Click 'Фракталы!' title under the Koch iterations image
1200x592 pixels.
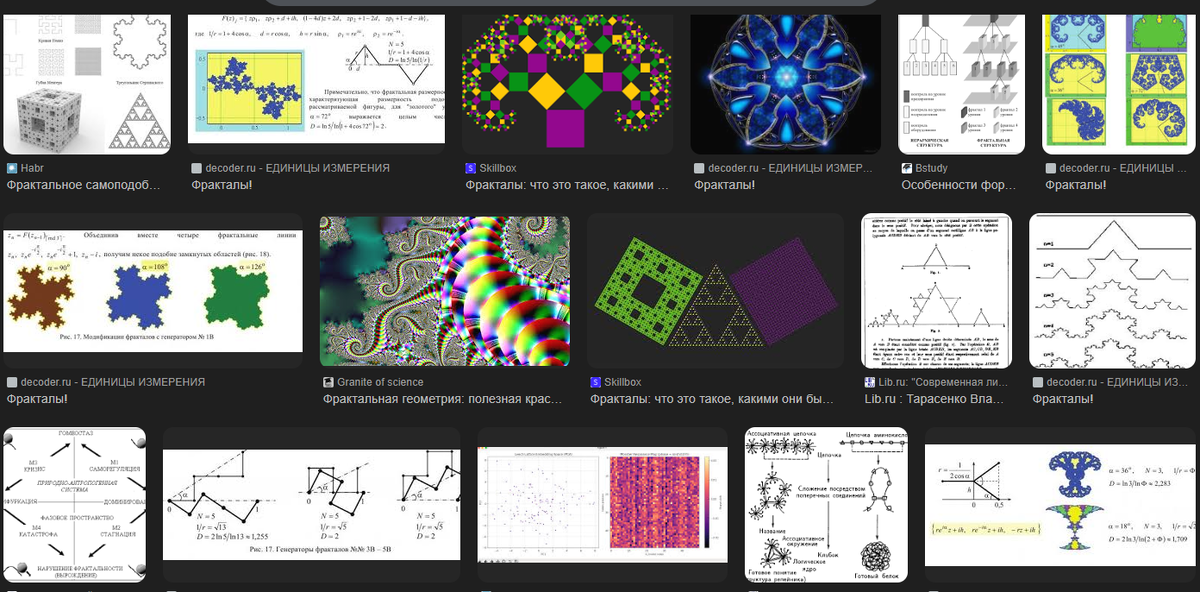[1063, 399]
